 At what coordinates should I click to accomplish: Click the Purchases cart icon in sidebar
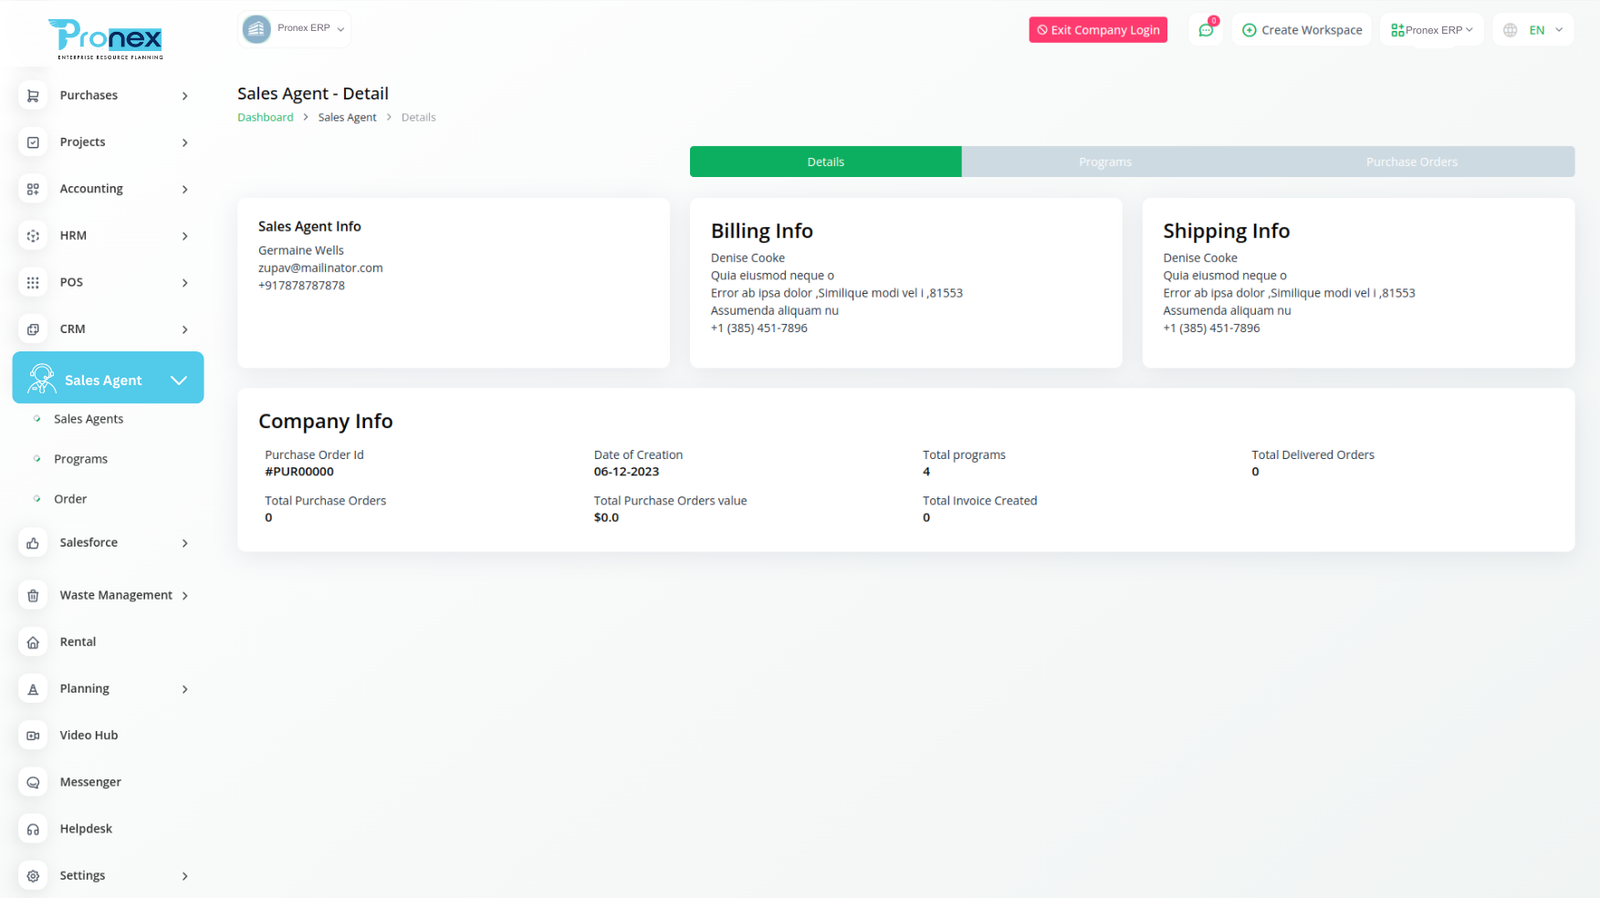[33, 96]
